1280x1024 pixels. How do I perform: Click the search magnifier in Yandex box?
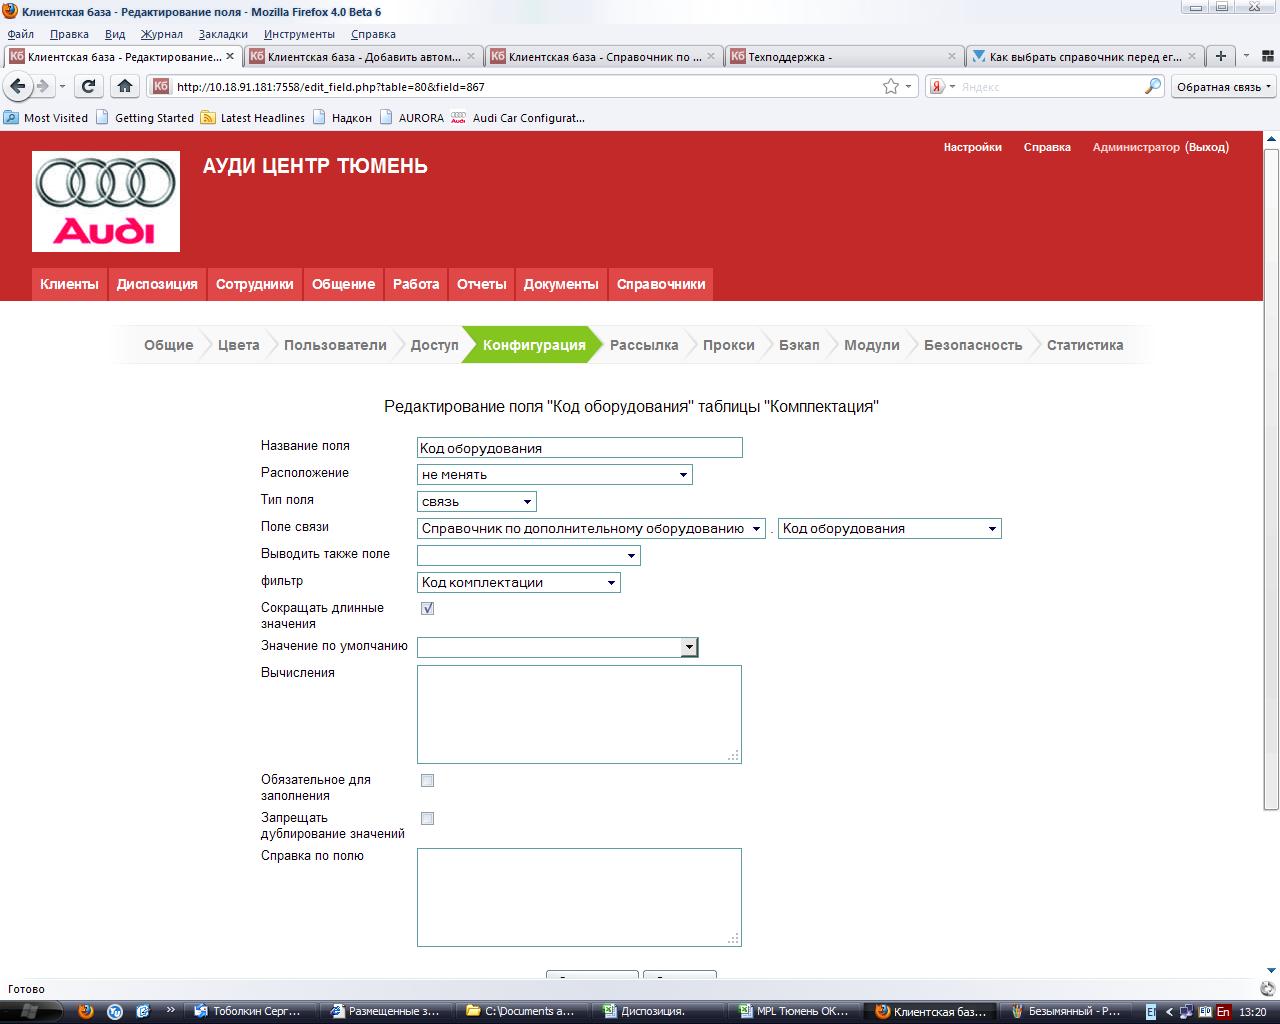[1153, 86]
